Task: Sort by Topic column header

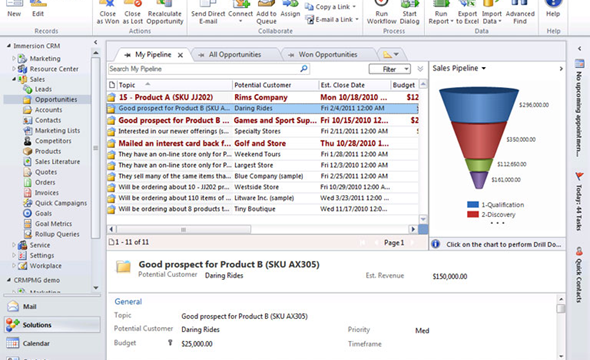Action: [x=174, y=85]
